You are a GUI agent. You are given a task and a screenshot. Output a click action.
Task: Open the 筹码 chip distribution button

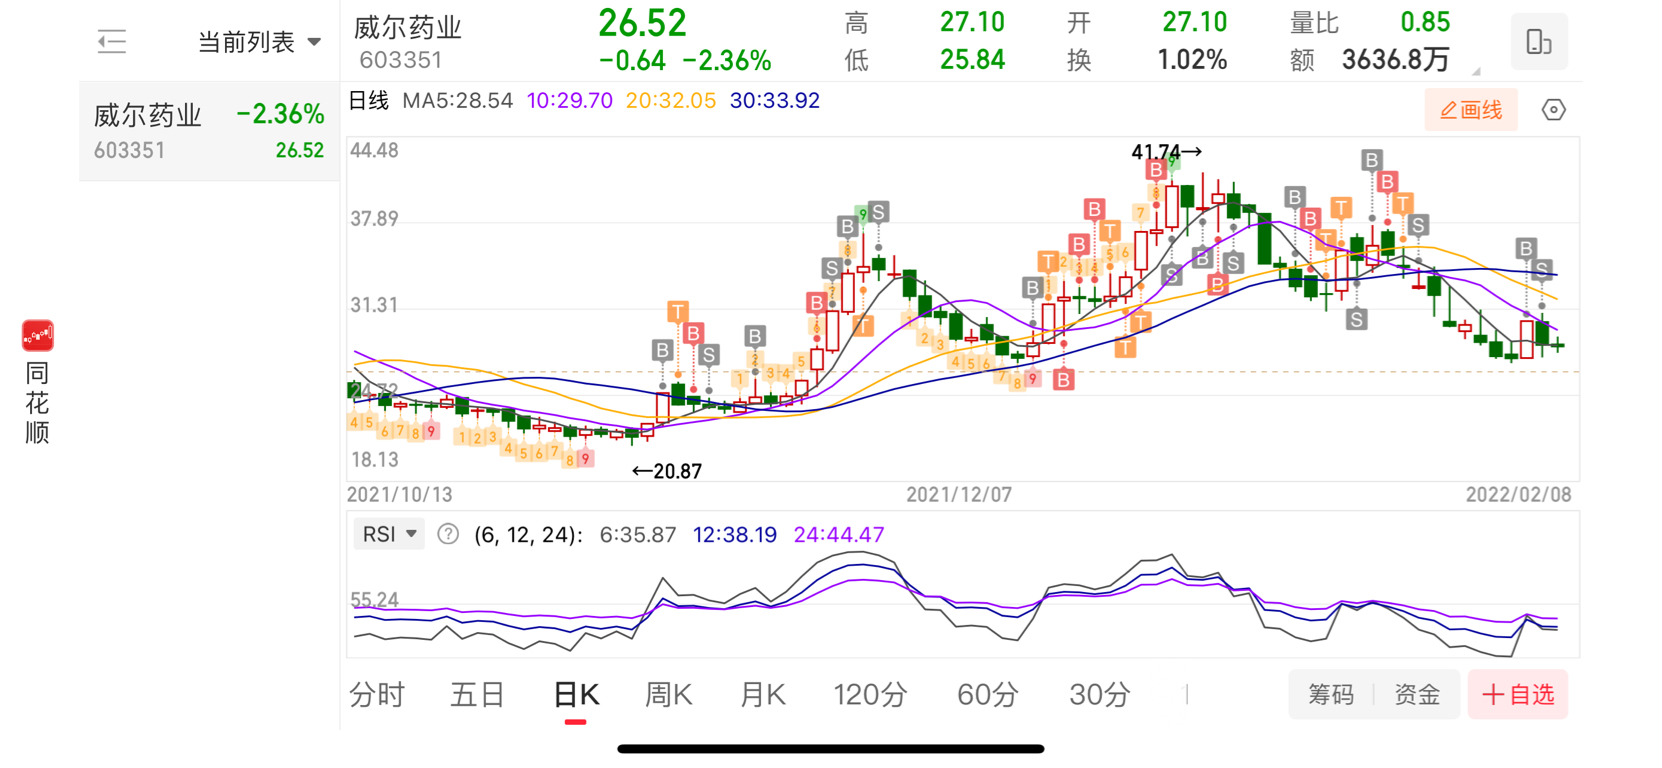pyautogui.click(x=1331, y=694)
